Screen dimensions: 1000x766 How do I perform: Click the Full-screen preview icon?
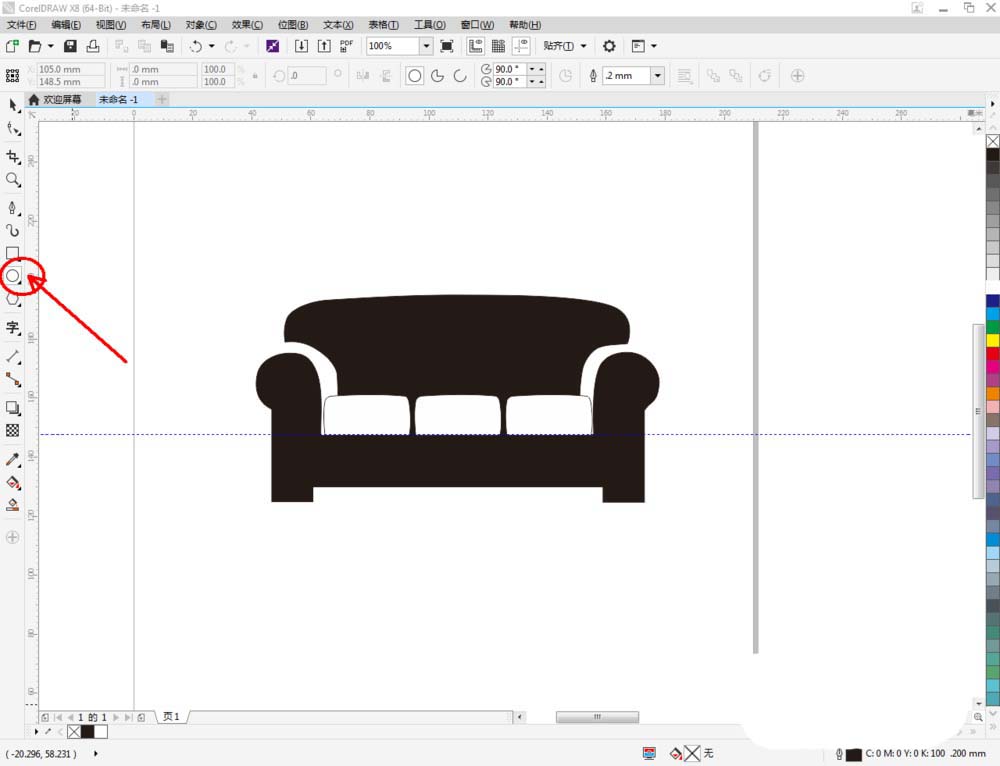tap(447, 46)
